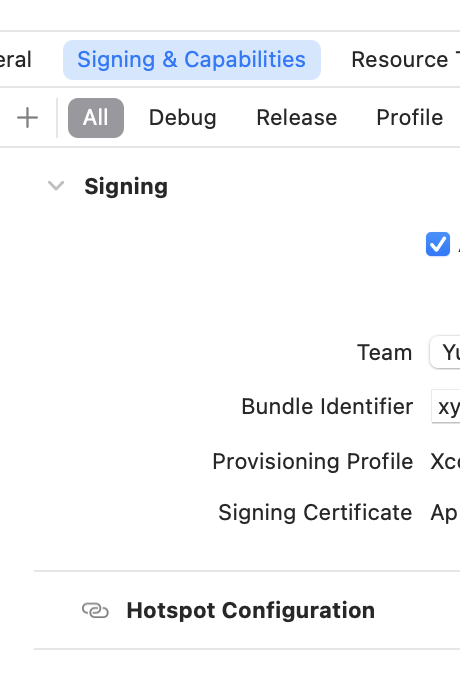Click the Team label
The height and width of the screenshot is (700, 460).
(x=385, y=353)
